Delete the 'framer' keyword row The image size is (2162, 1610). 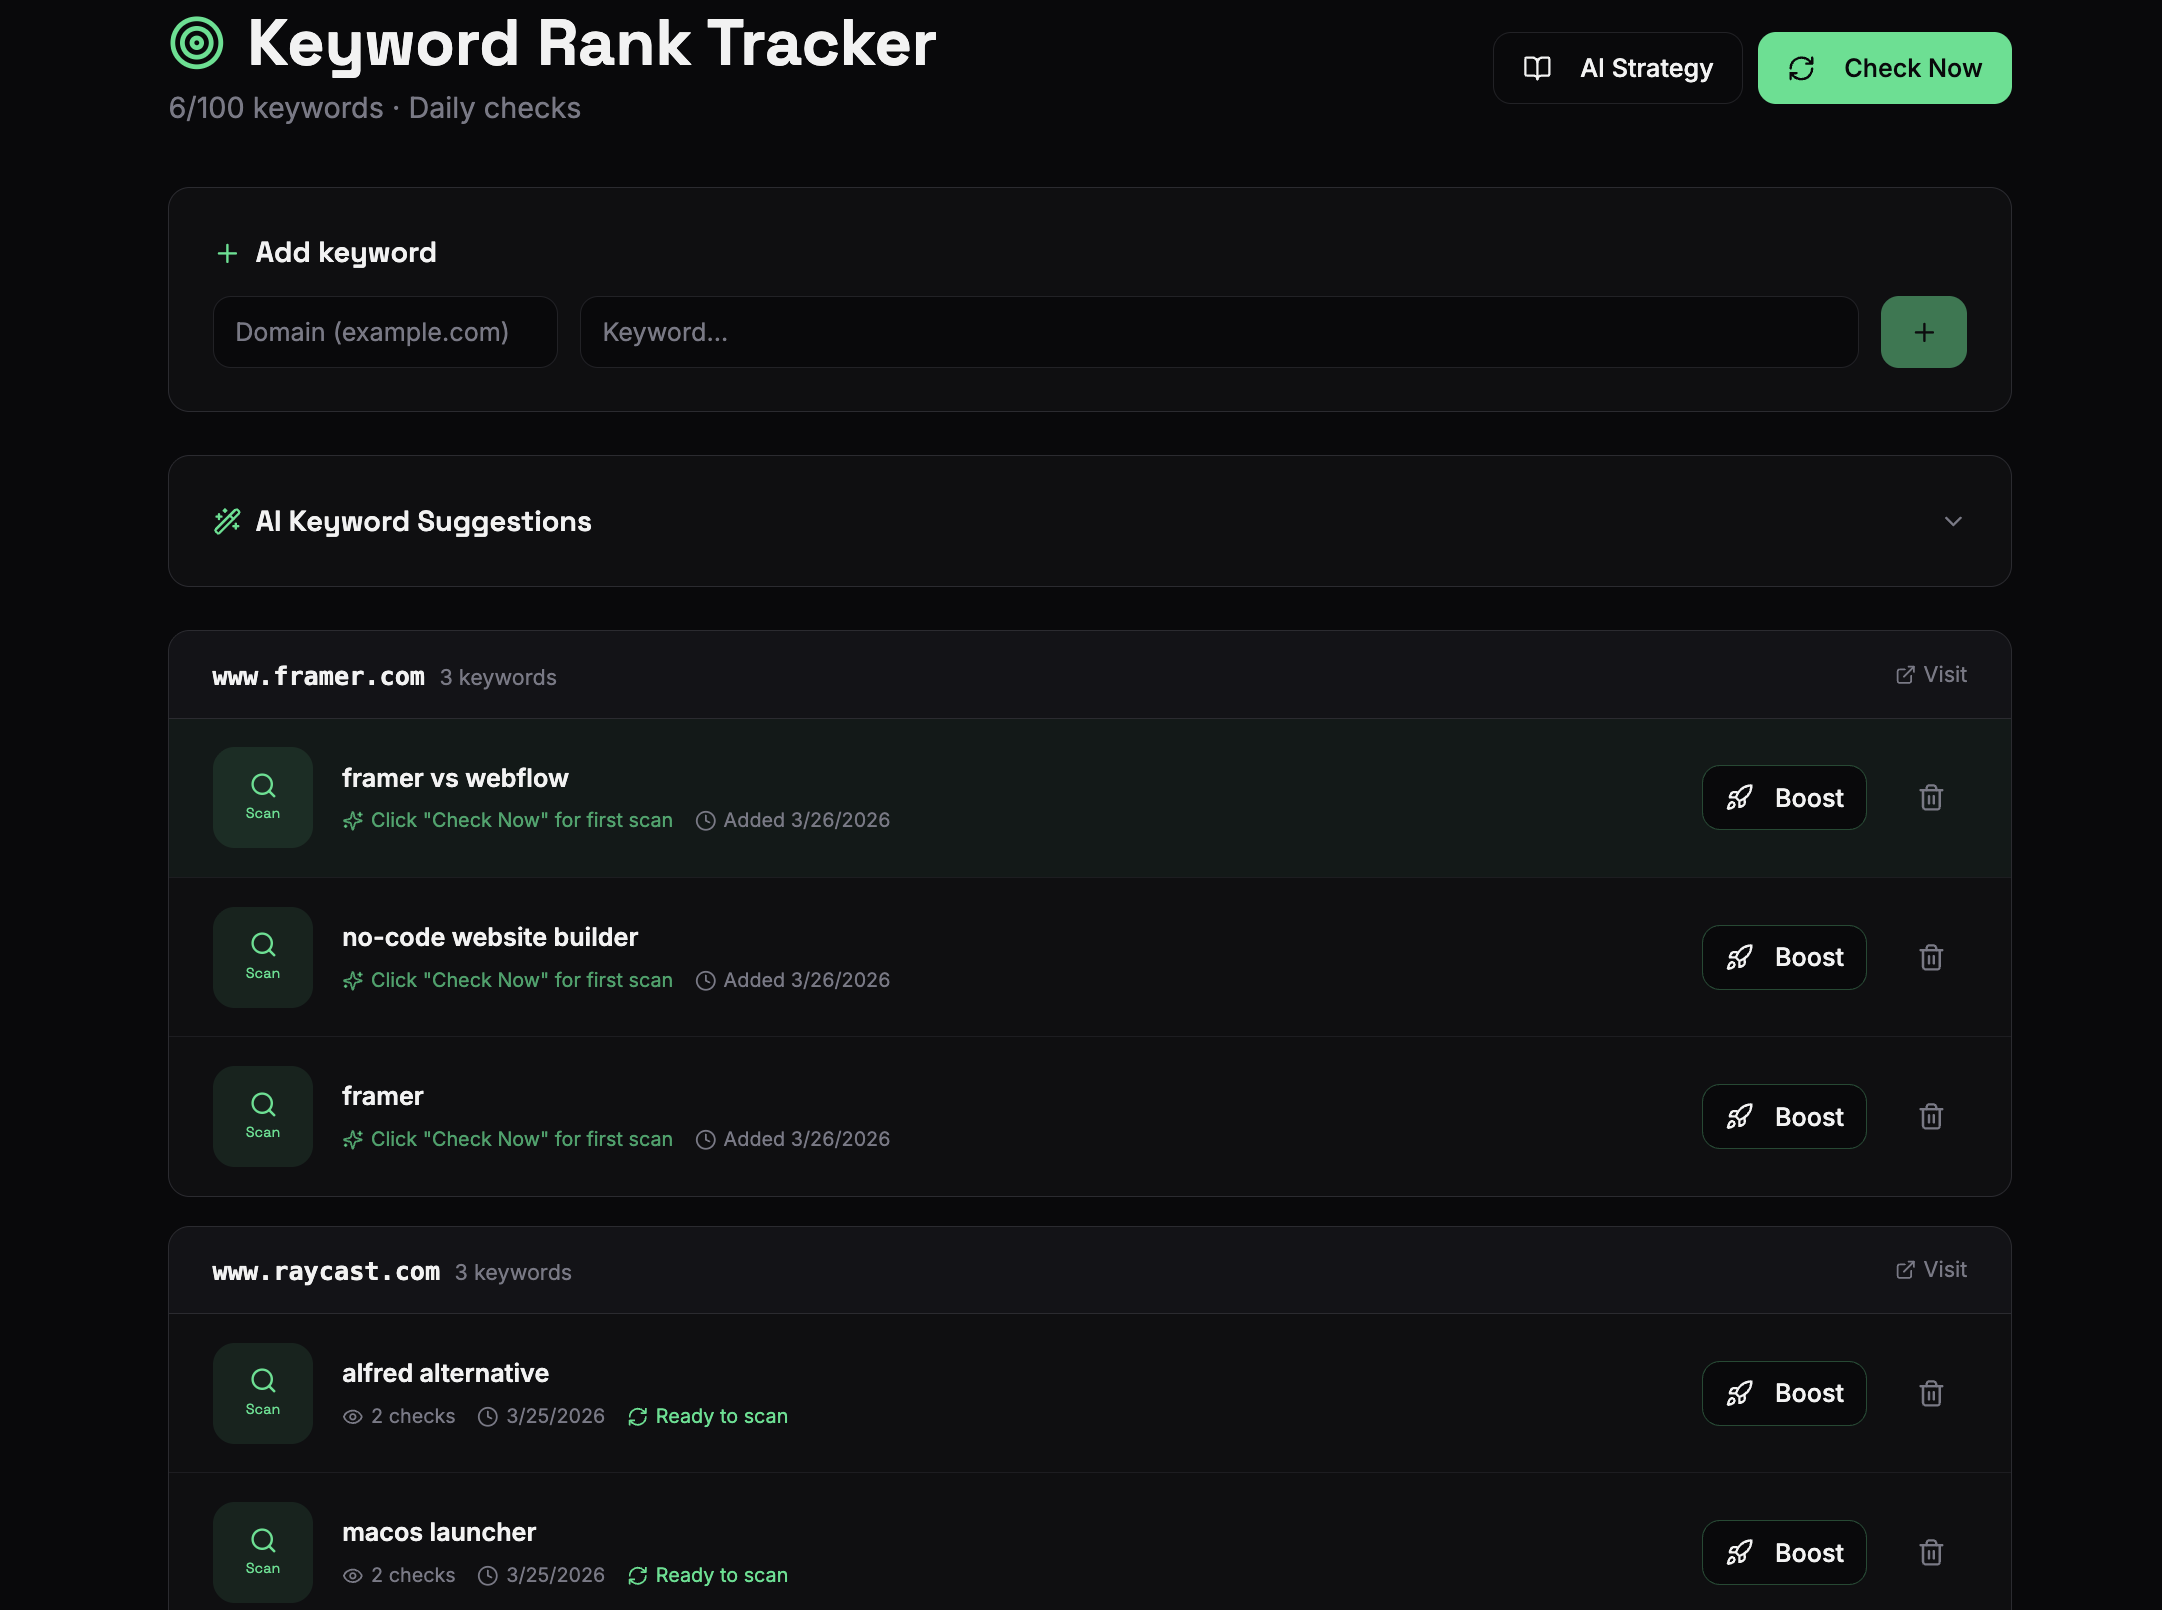pos(1931,1116)
